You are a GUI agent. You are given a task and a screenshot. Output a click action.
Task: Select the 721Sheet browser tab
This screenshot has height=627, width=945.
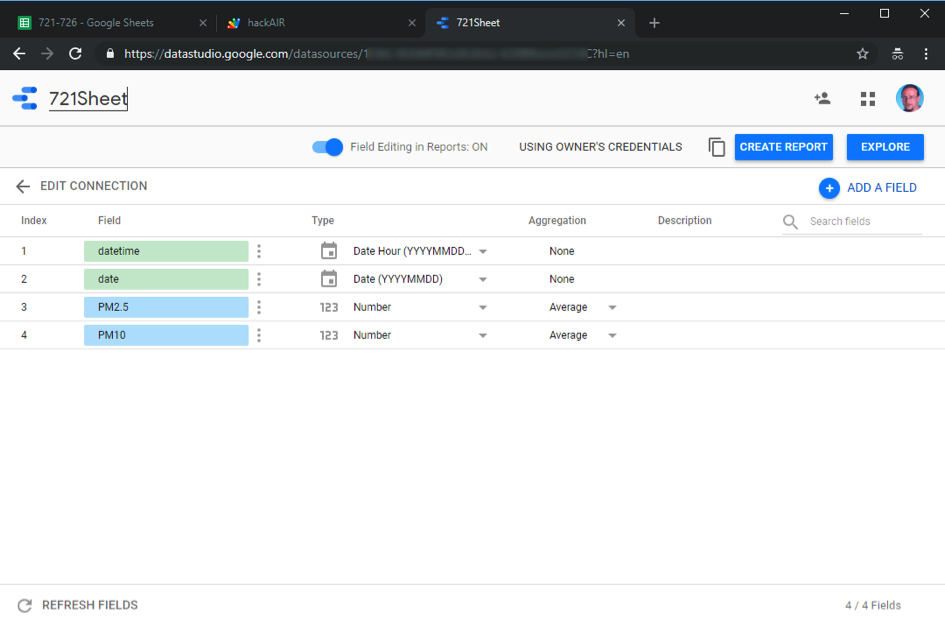pos(529,23)
